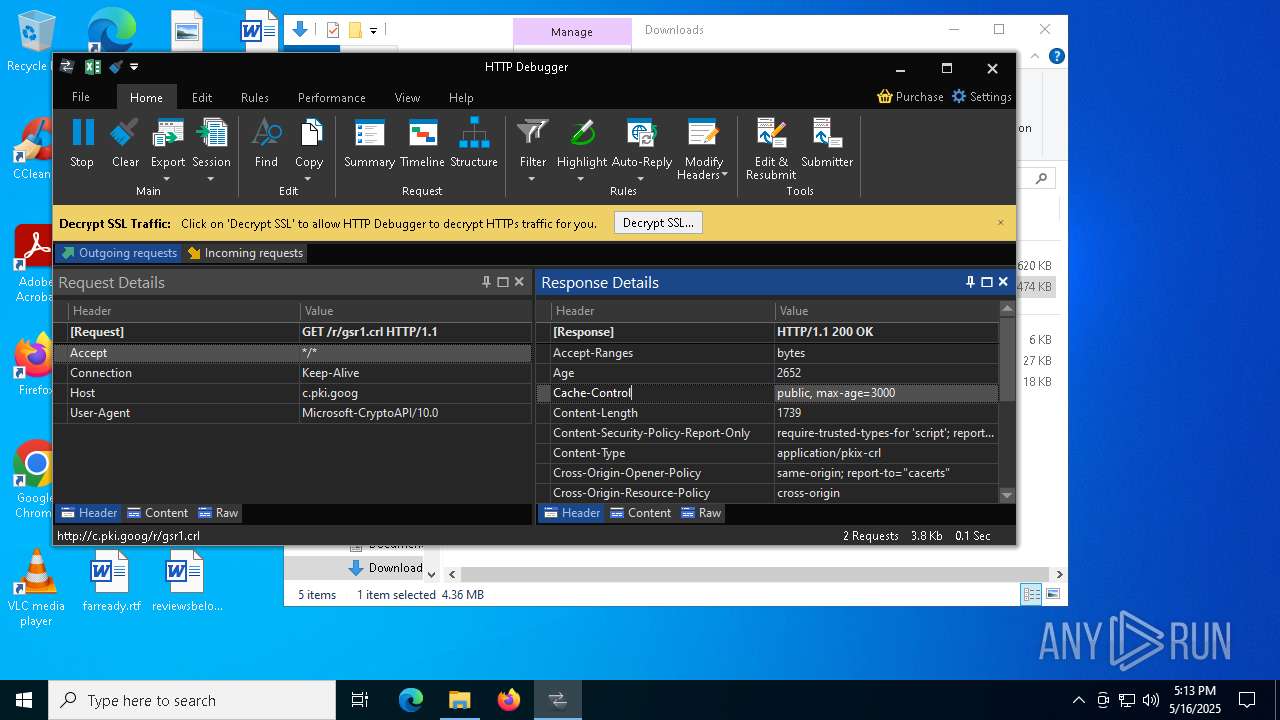The height and width of the screenshot is (720, 1280).
Task: Click the Auto-Reply rules icon
Action: tap(642, 134)
